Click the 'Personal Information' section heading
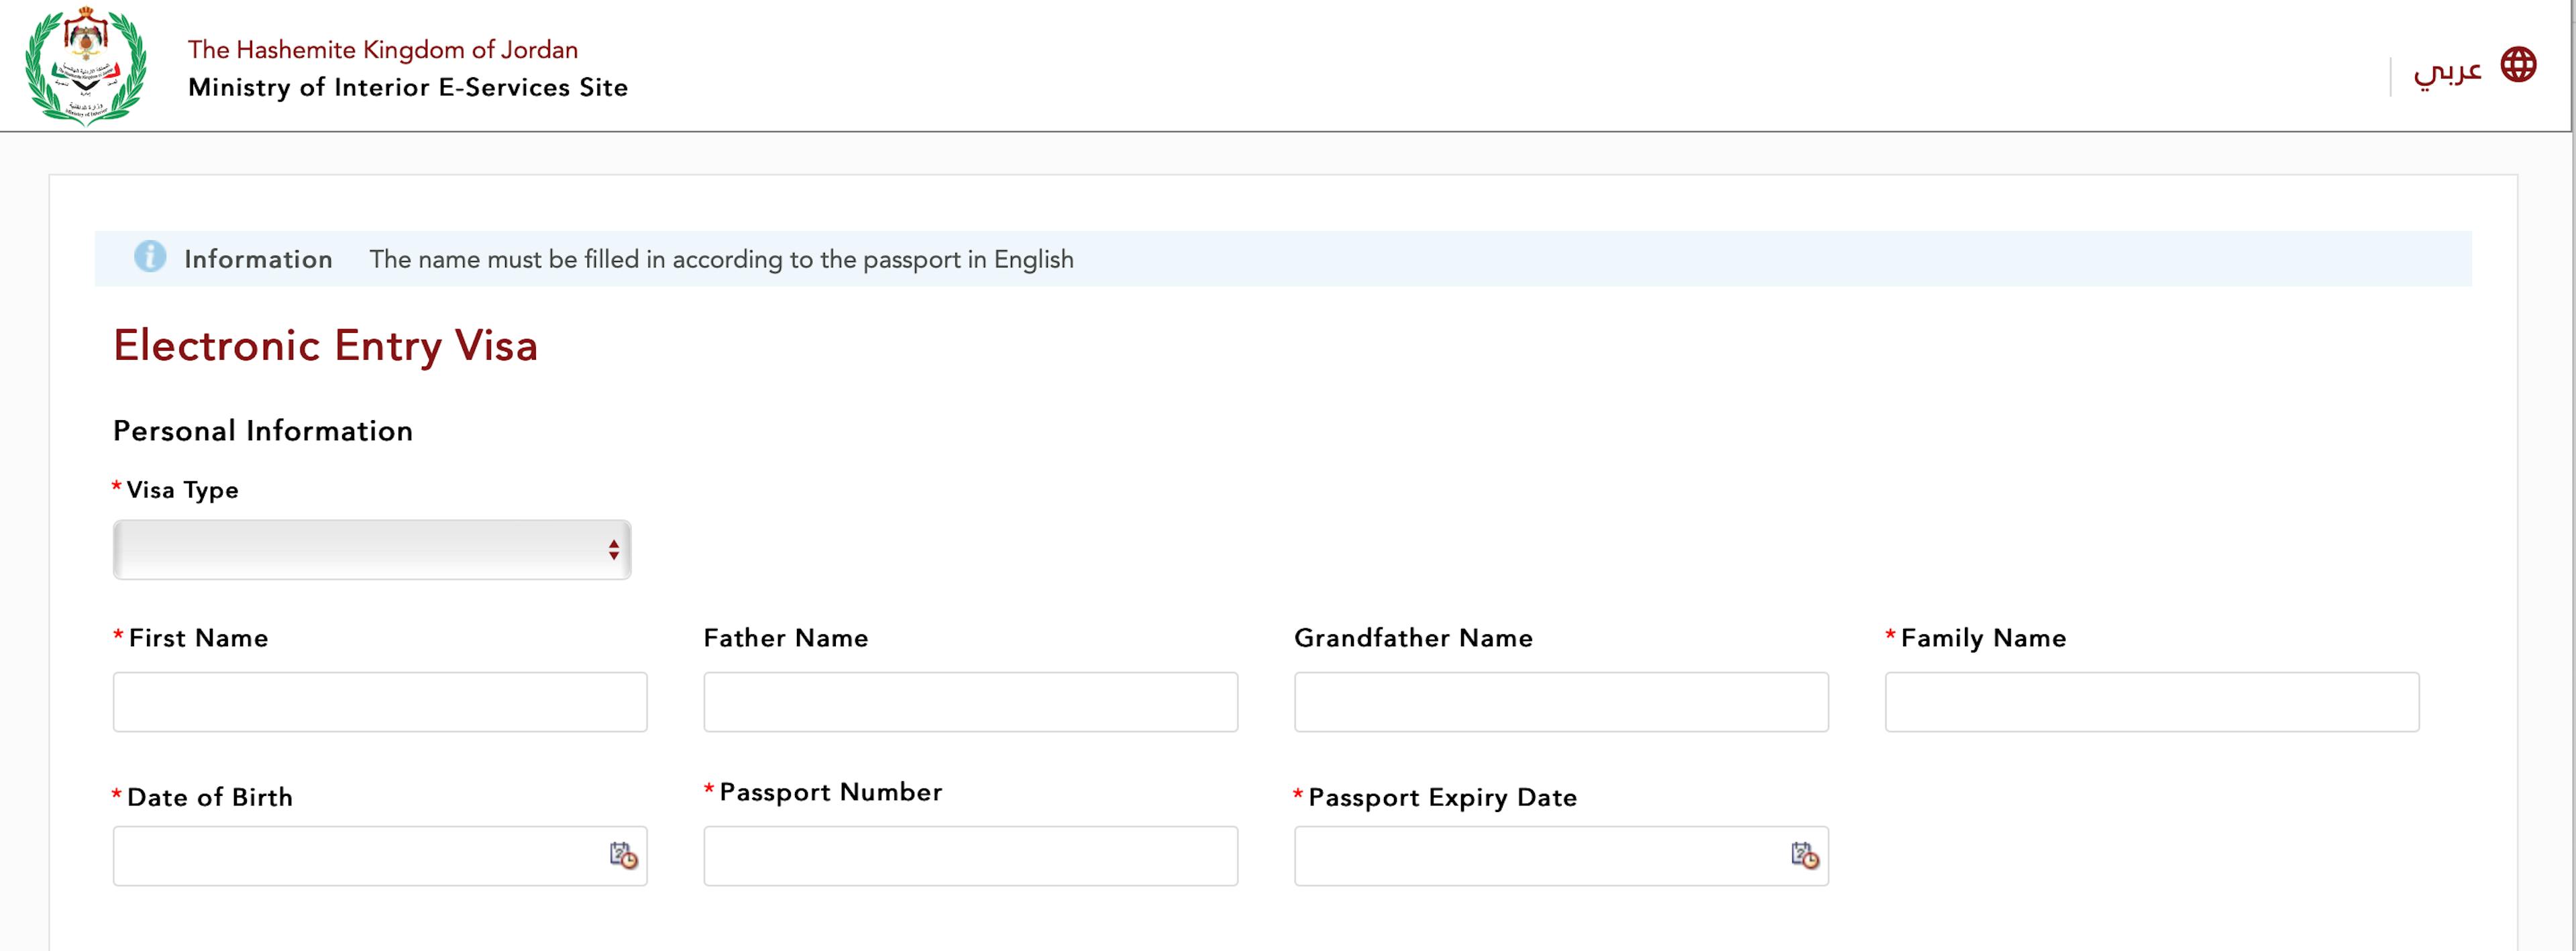 pyautogui.click(x=263, y=431)
